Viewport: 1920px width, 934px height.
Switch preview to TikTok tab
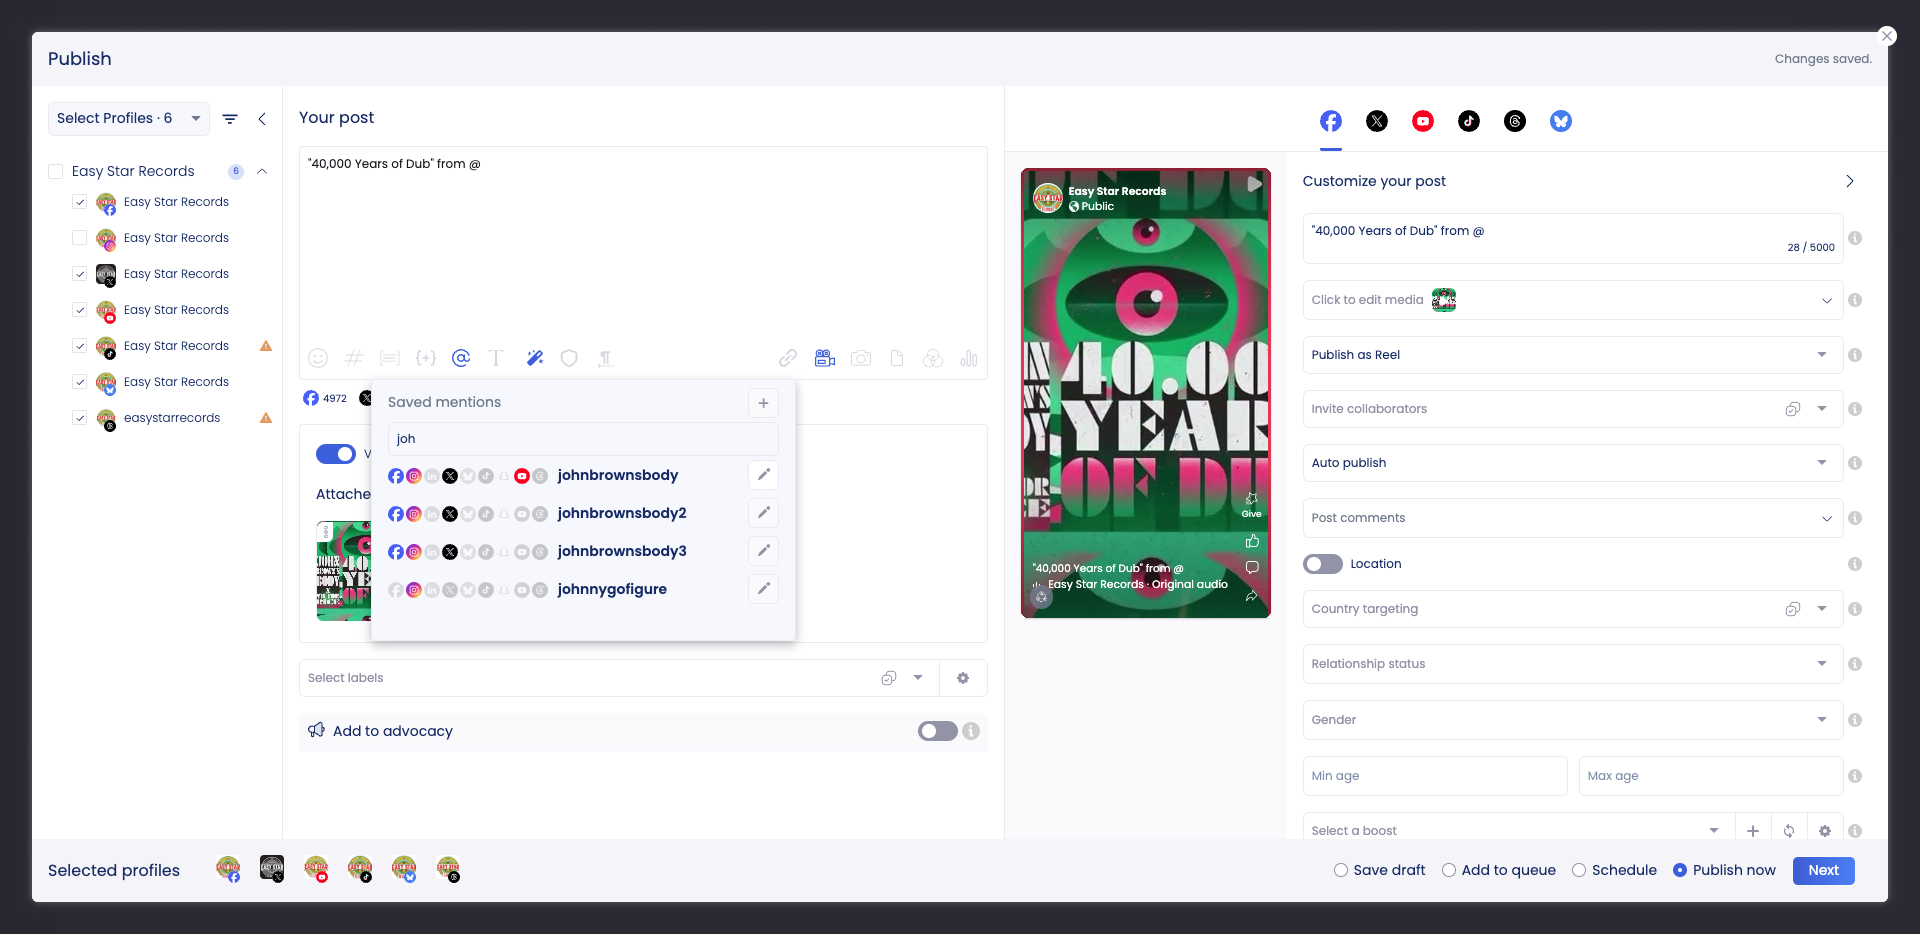tap(1469, 121)
